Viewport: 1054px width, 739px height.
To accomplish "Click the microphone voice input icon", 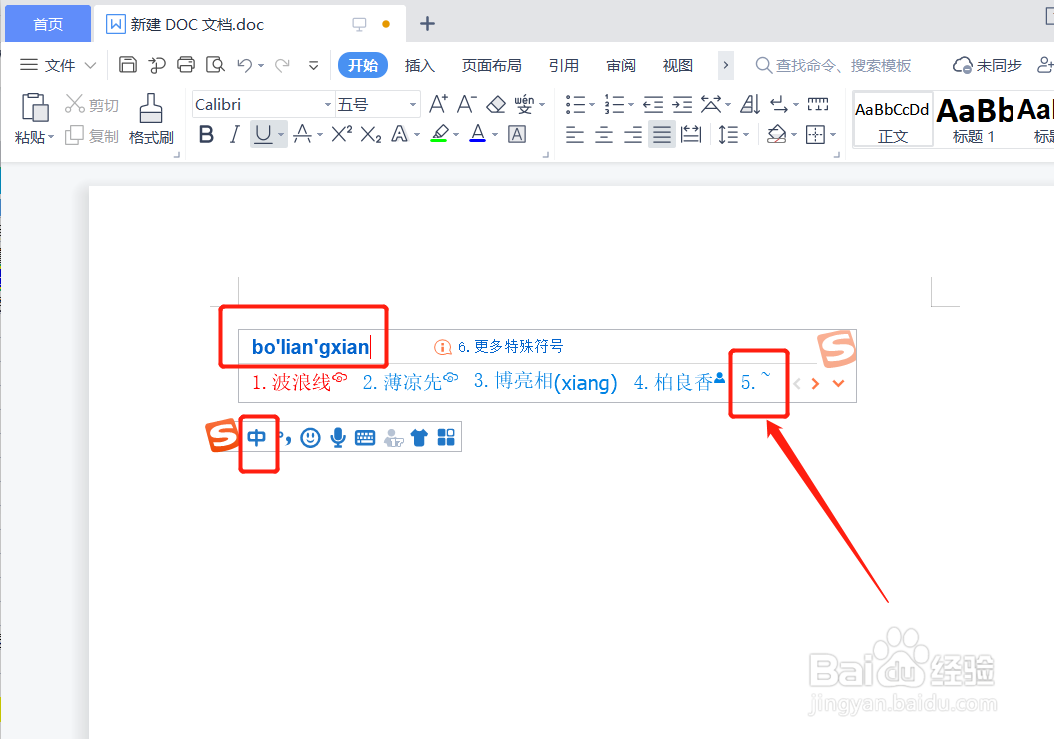I will (337, 437).
